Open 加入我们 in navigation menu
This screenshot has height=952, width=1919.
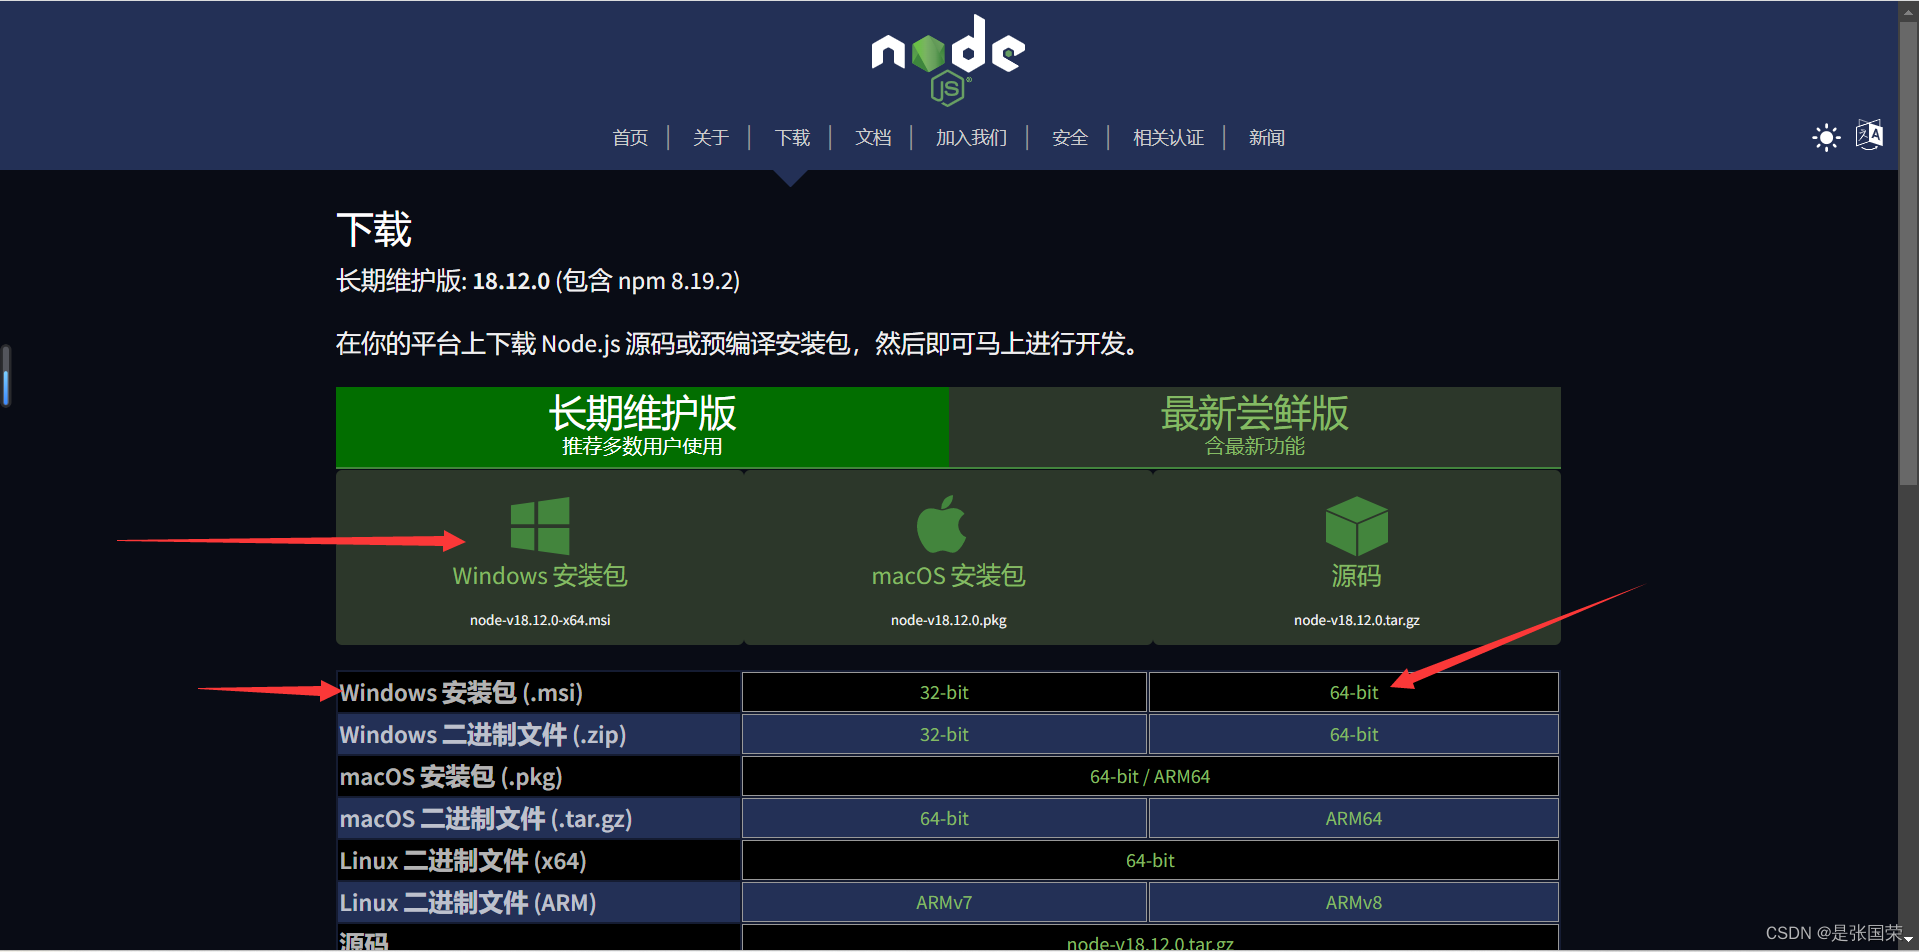(971, 138)
